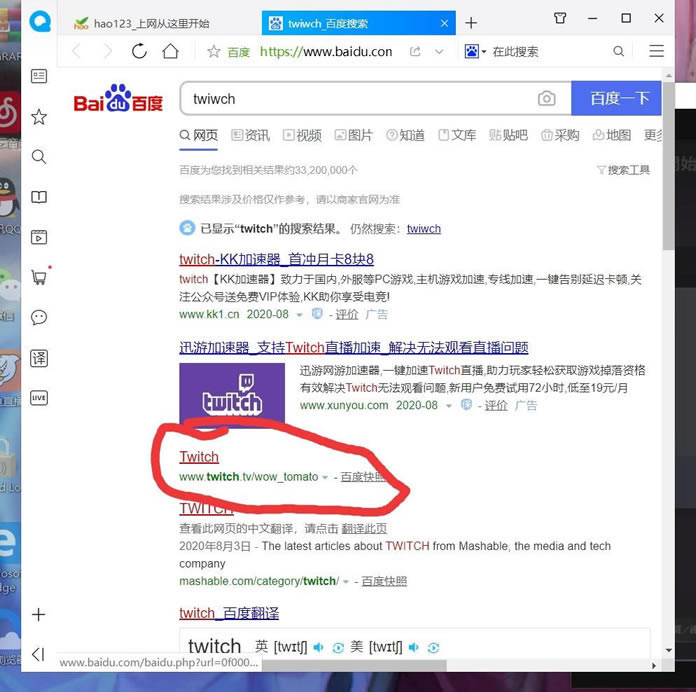Select the 网页 results tab
Image resolution: width=696 pixels, height=692 pixels.
coord(198,135)
